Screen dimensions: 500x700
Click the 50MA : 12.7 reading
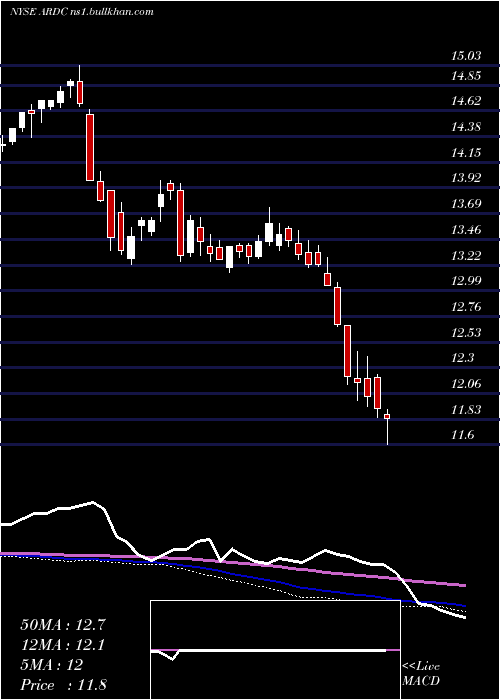(63, 625)
